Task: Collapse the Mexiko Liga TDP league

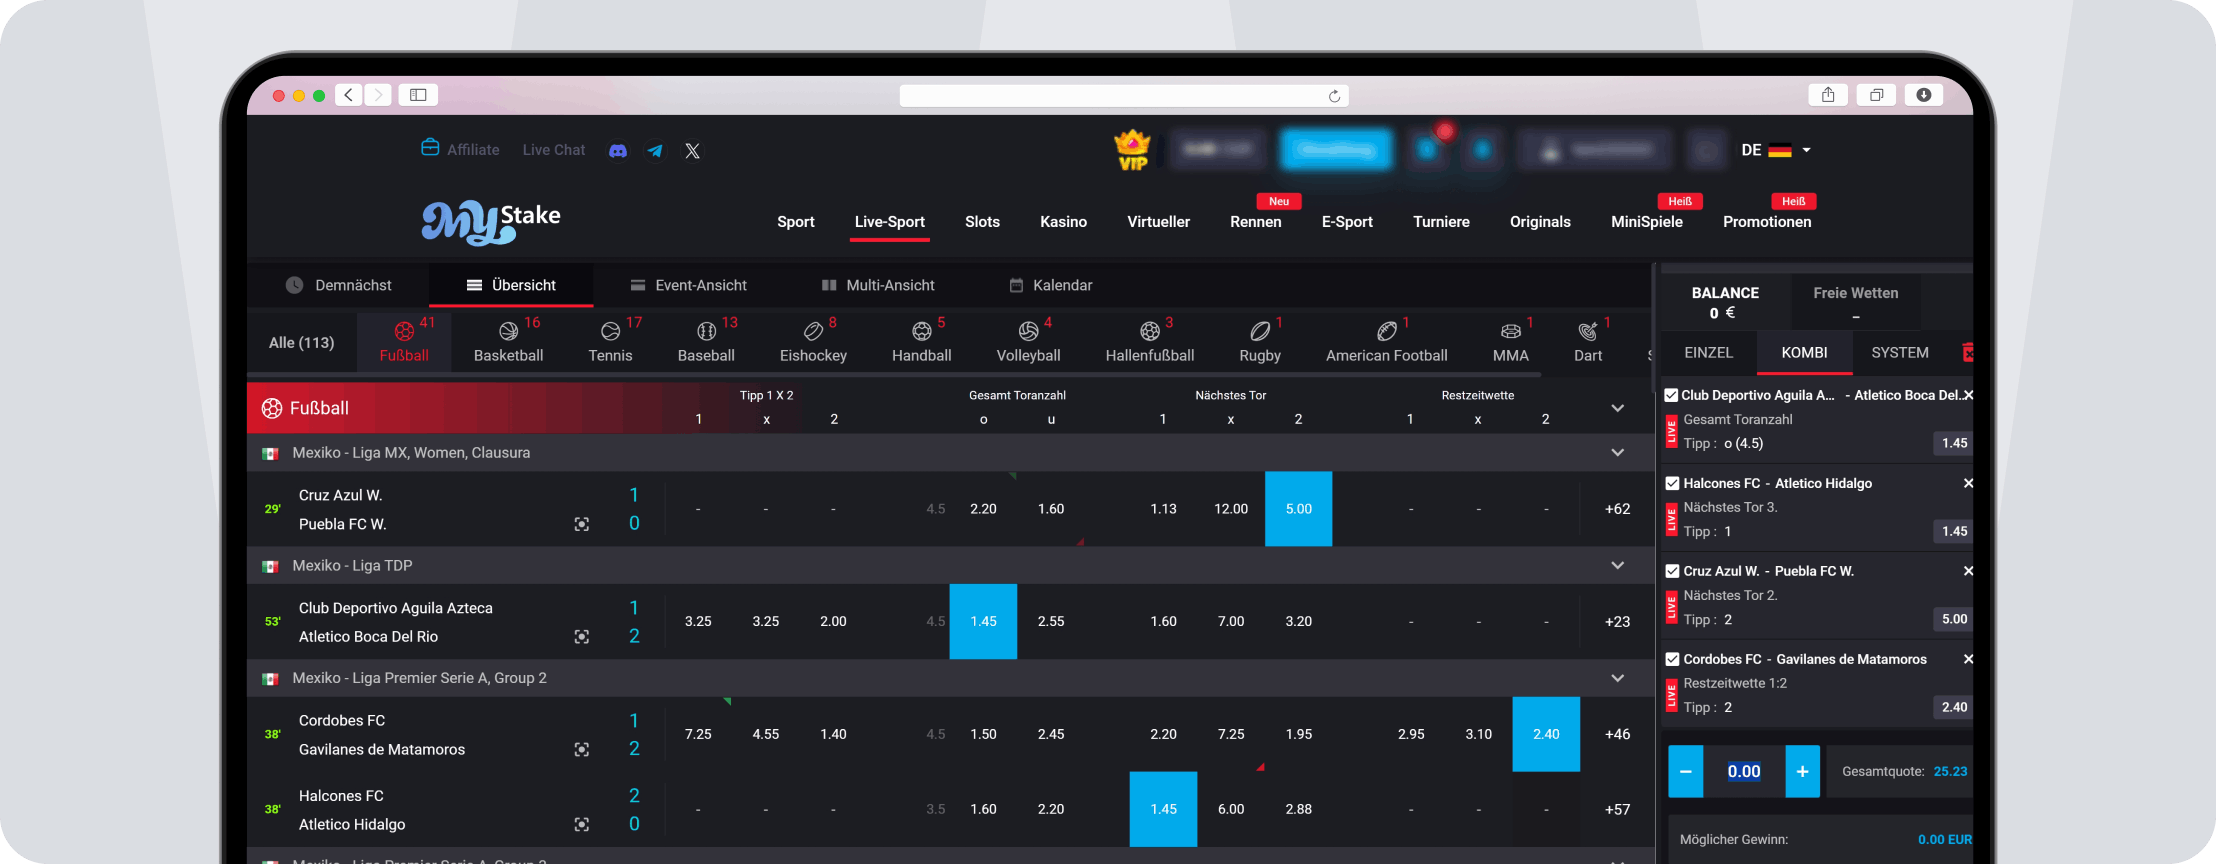Action: point(1617,566)
